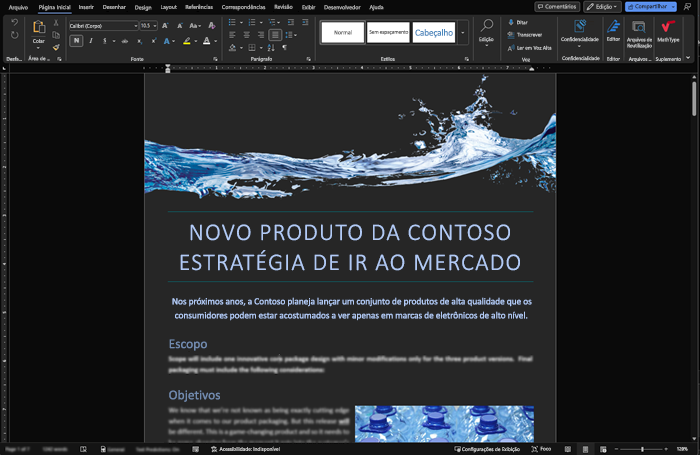The image size is (700, 455).
Task: Align text to the right
Action: point(261,35)
